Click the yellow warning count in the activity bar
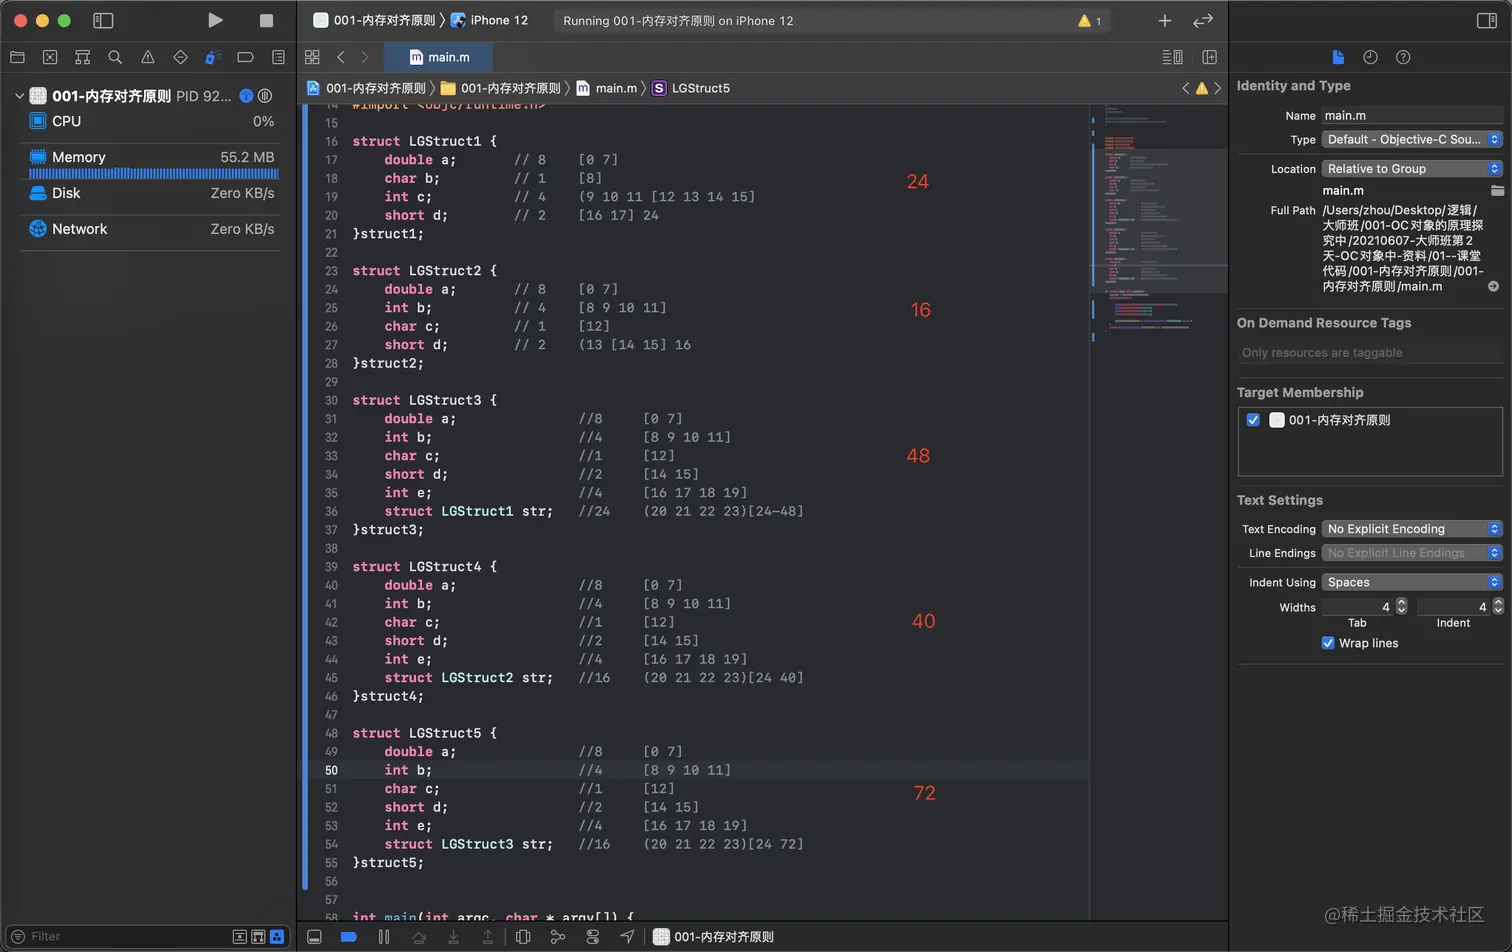 pos(1085,20)
